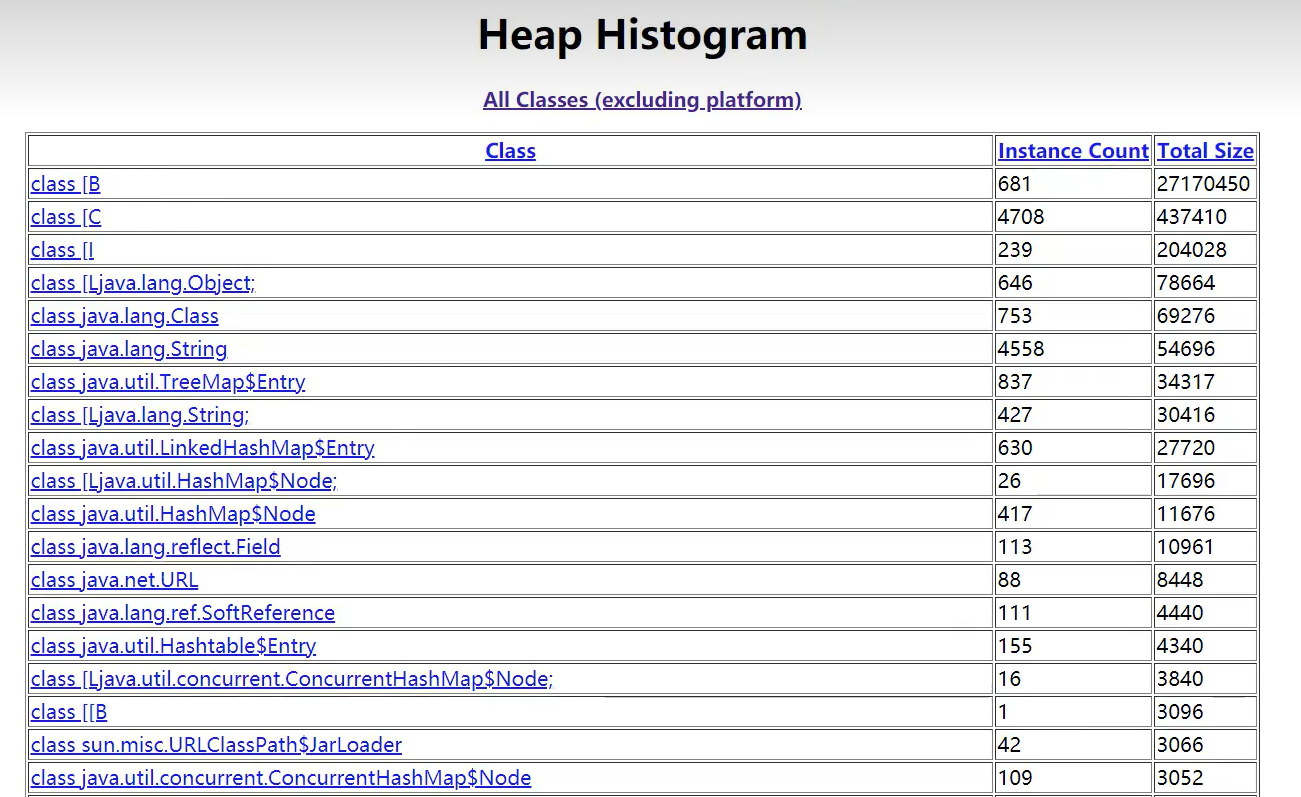Click the Heap Histogram page heading
Image resolution: width=1301 pixels, height=797 pixels.
[x=642, y=35]
